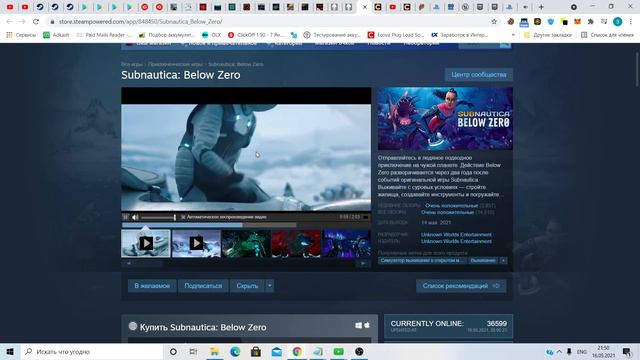Viewport: 640px width, 360px height.
Task: Mute the trailer with the speaker icon
Action: (135, 217)
